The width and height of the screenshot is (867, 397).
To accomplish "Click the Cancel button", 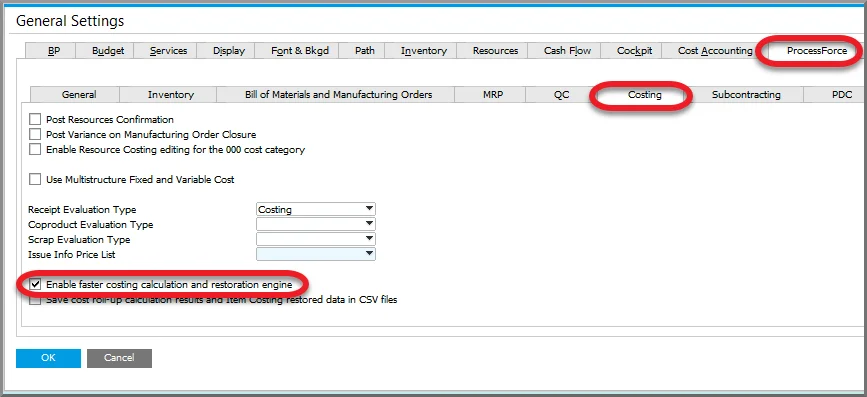I will [119, 358].
